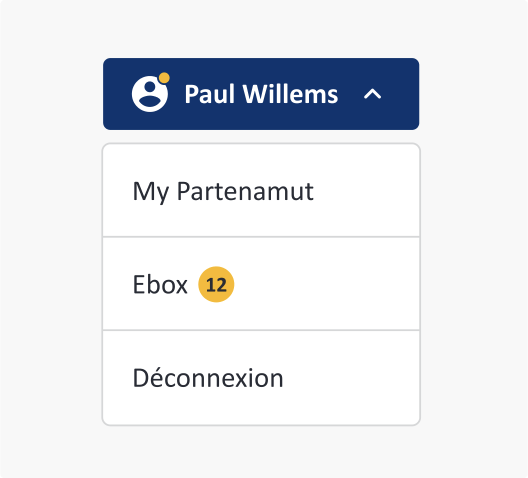Click the user avatar icon

click(x=150, y=94)
